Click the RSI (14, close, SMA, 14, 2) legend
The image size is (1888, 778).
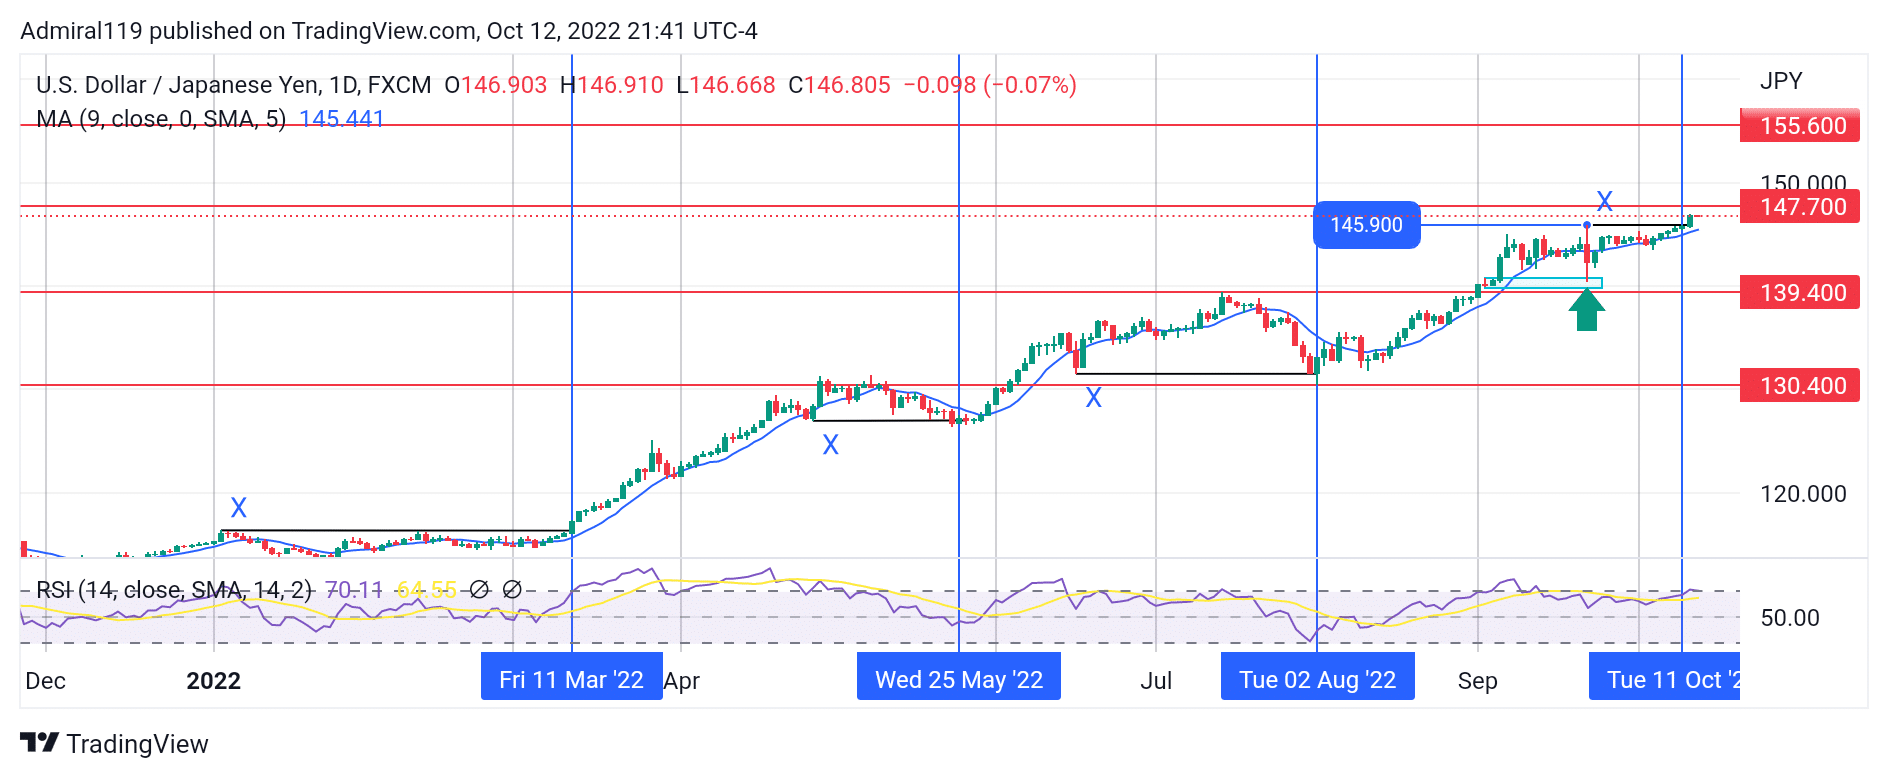174,590
